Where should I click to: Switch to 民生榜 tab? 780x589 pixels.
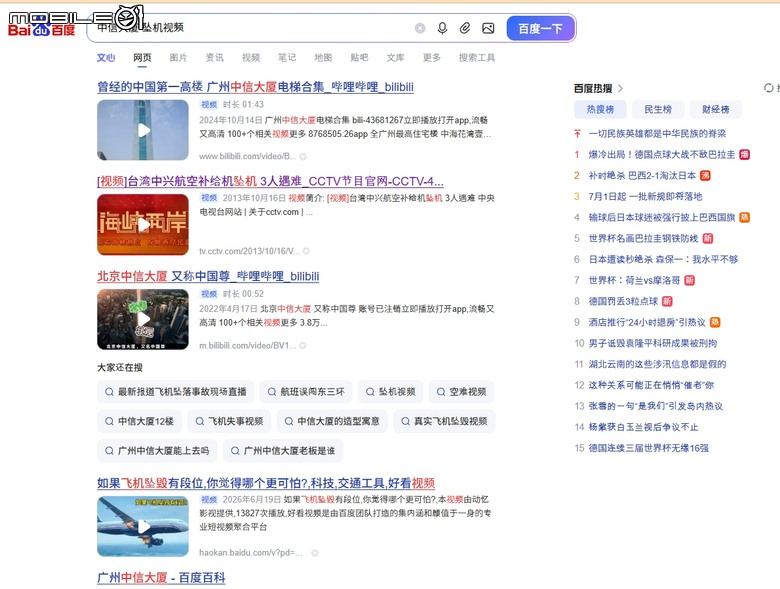point(658,109)
